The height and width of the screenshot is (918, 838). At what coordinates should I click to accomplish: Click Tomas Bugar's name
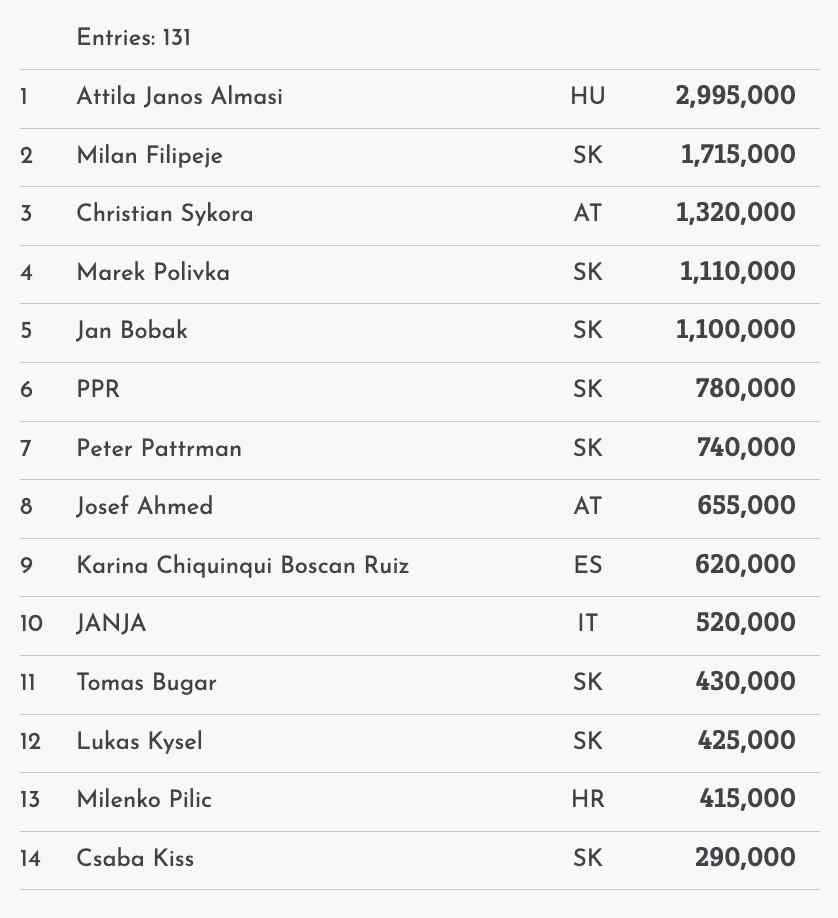[146, 682]
